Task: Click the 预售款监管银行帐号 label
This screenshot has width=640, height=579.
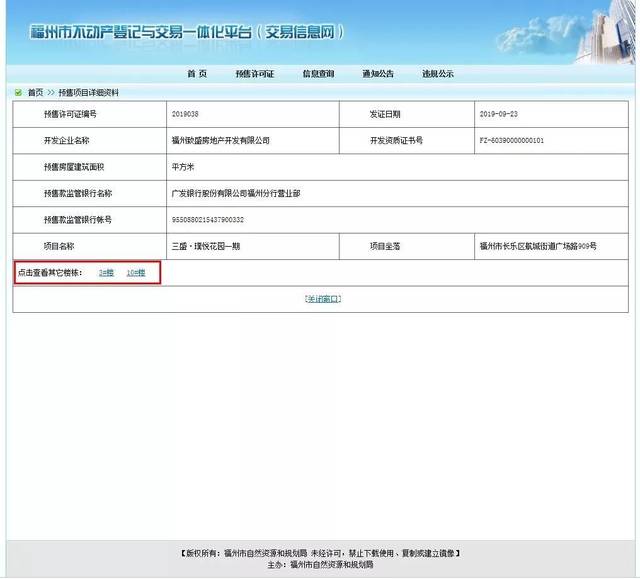Action: 78,220
